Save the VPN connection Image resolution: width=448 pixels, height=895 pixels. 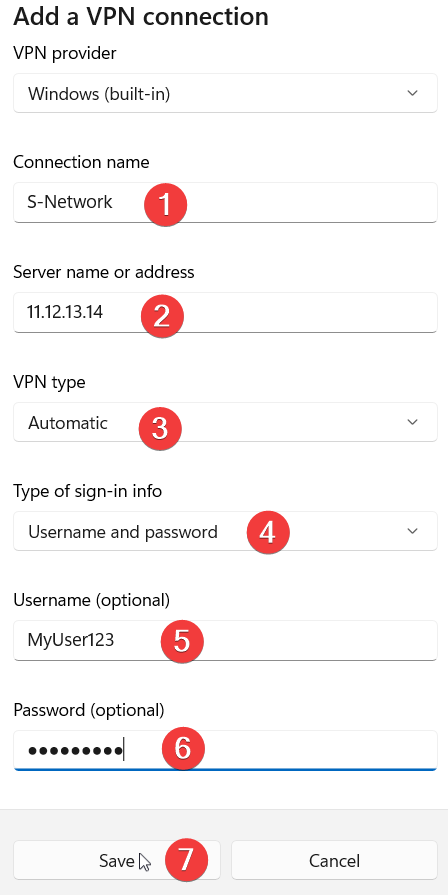click(x=117, y=860)
